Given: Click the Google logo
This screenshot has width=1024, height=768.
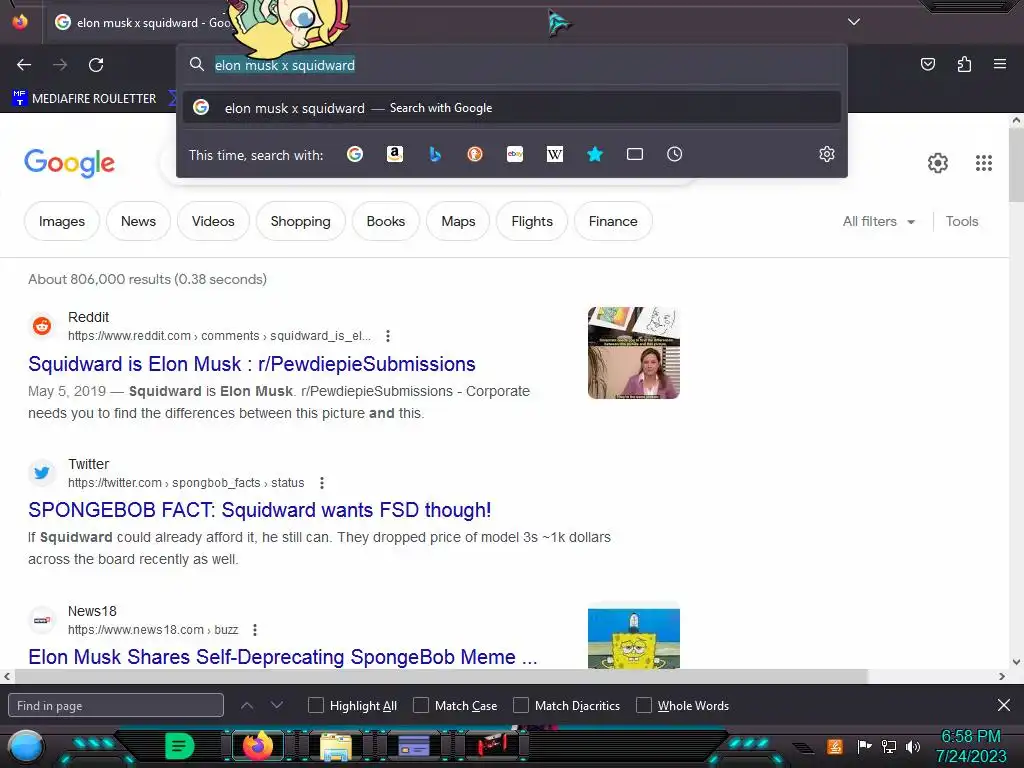Looking at the screenshot, I should click(69, 163).
